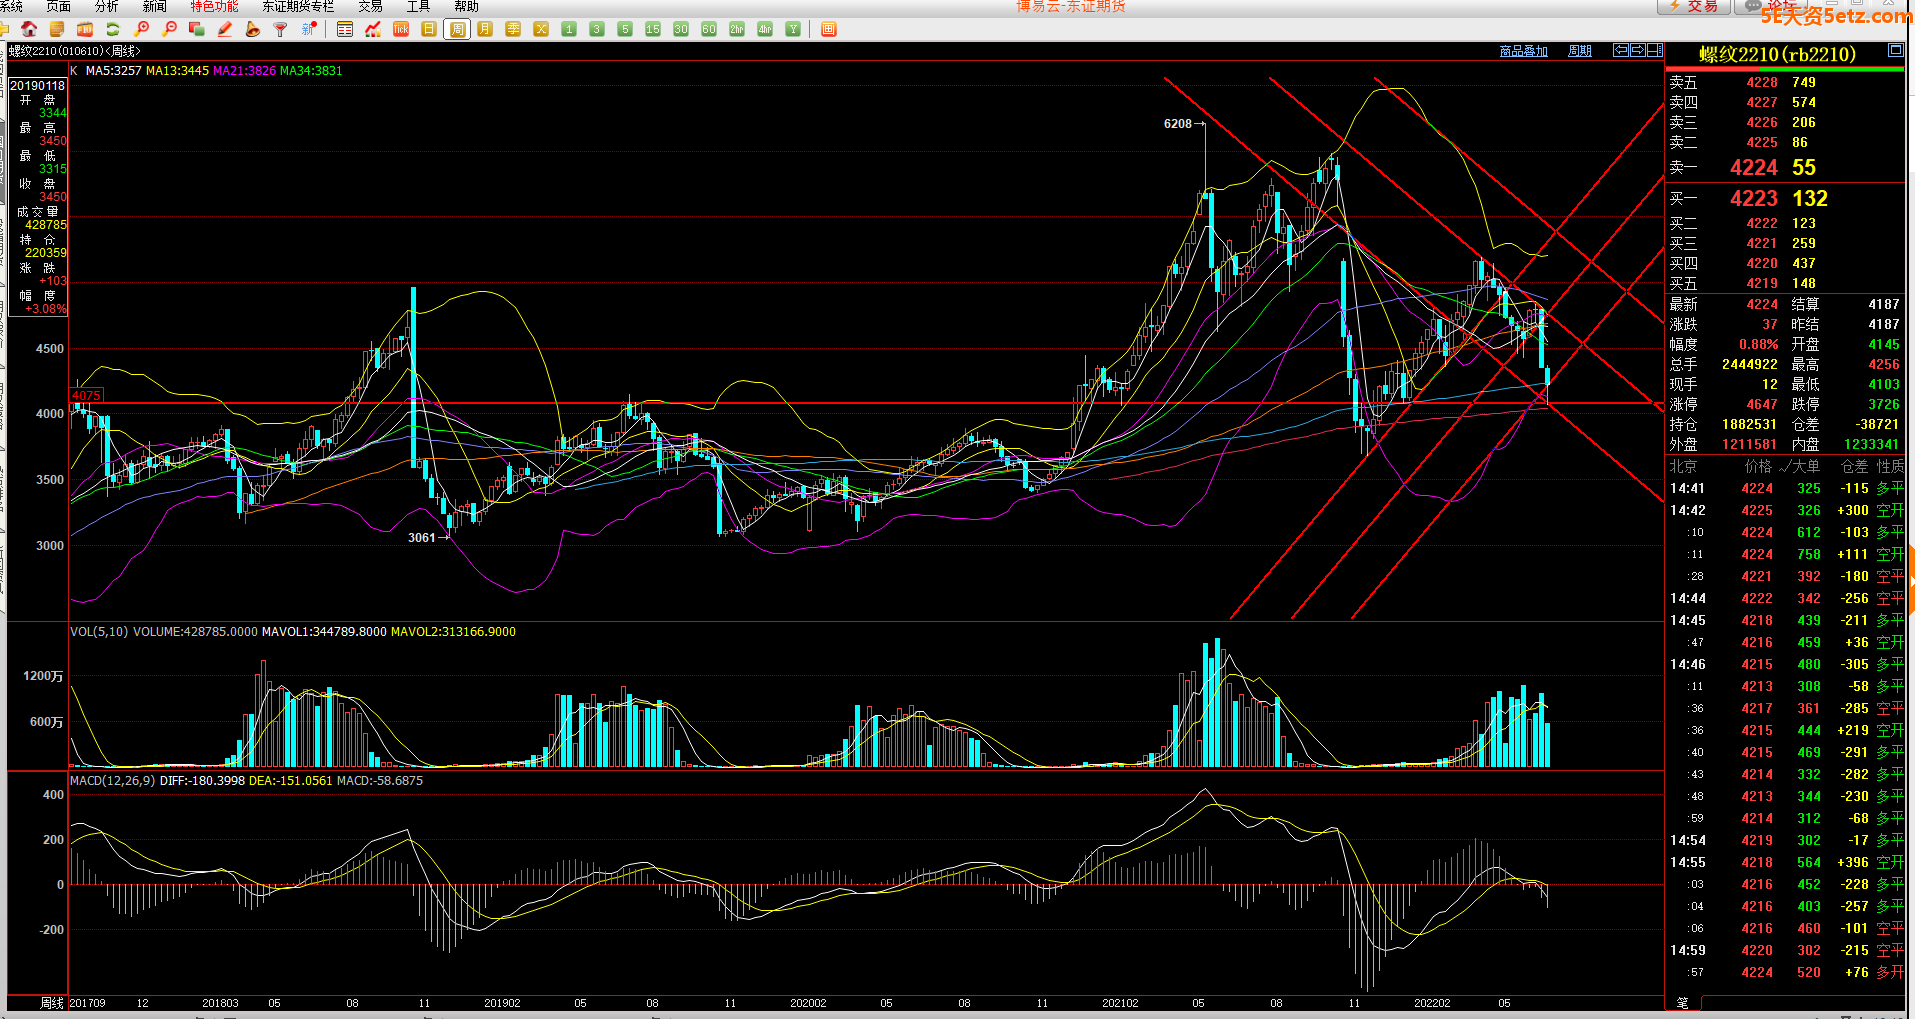Click the 买五 price 4219 row

(x=1785, y=284)
